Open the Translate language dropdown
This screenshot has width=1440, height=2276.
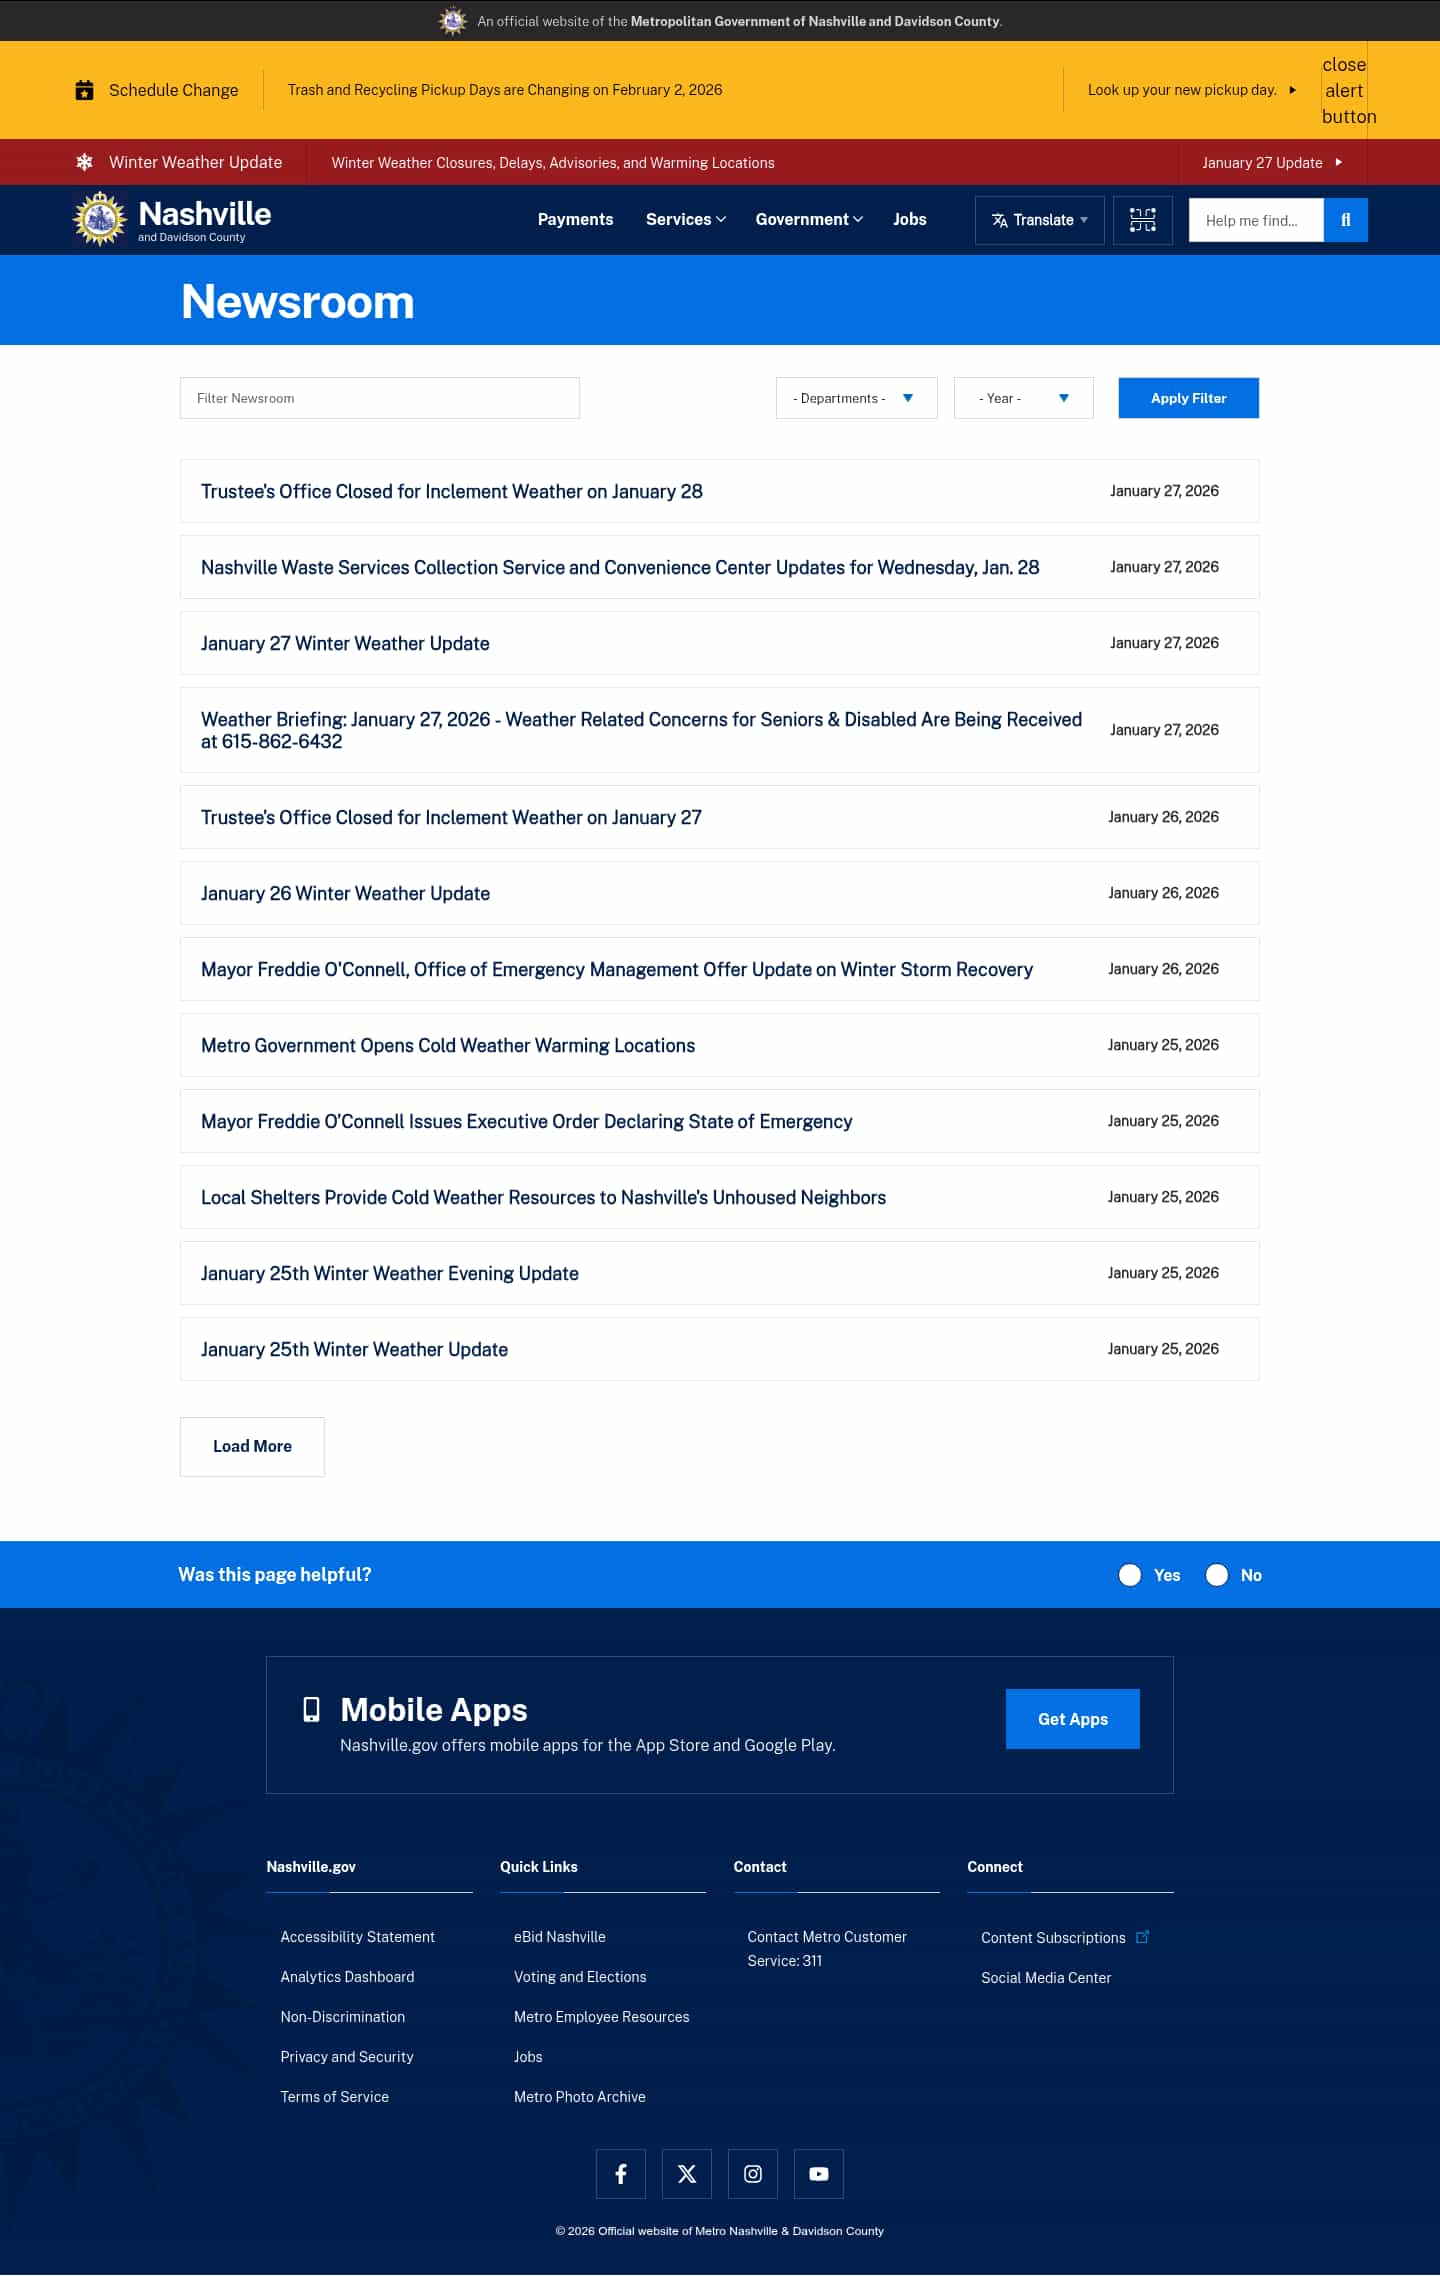[1040, 220]
